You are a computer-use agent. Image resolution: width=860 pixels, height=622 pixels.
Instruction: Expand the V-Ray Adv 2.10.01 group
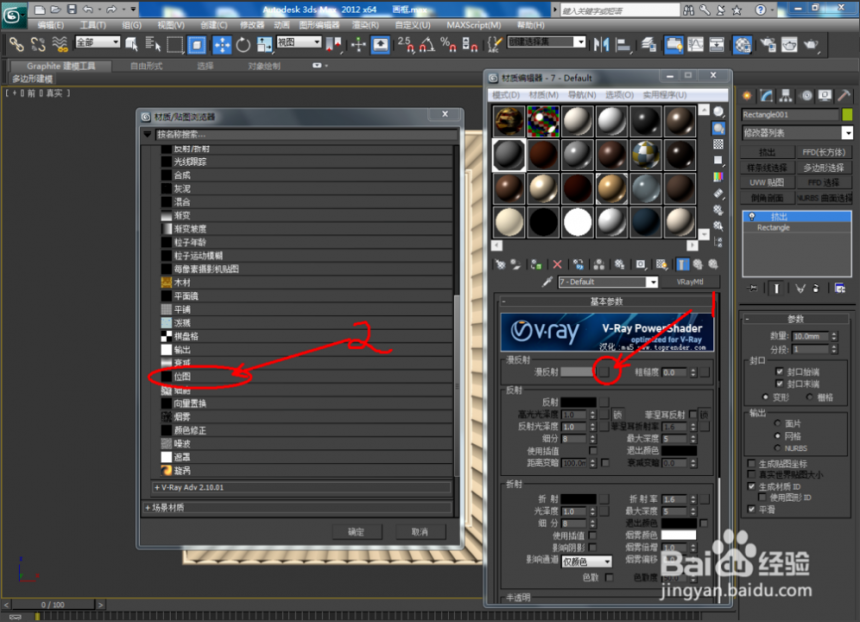click(x=302, y=487)
